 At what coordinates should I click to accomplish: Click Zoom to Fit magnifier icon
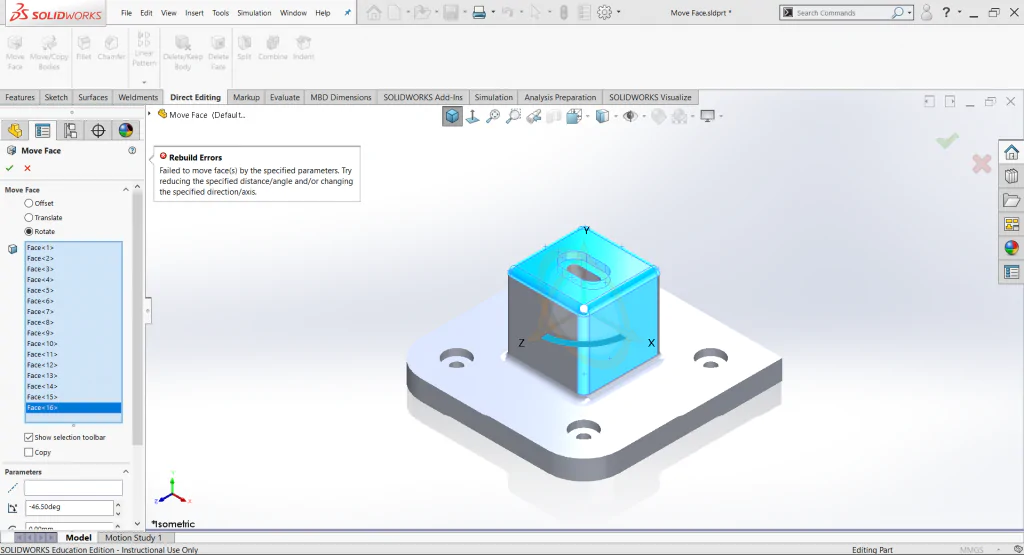pos(493,116)
